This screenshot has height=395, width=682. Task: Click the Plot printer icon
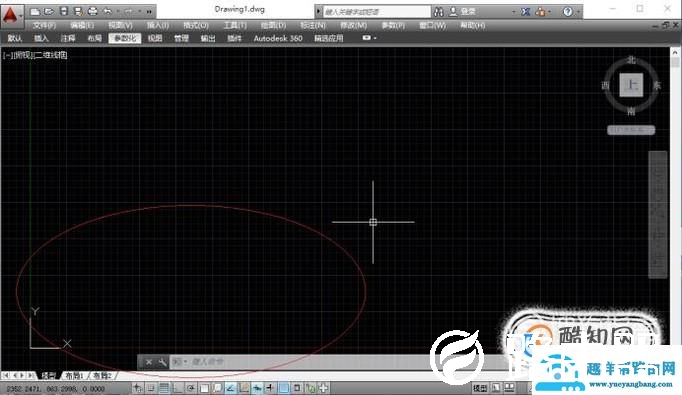click(93, 12)
